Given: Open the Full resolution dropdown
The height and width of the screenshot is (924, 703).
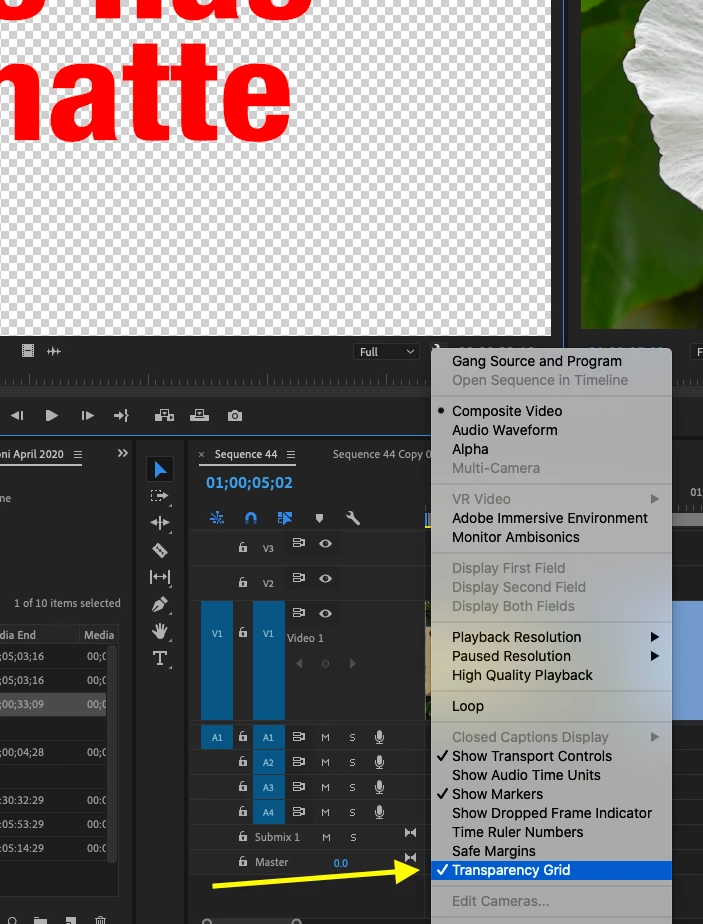Looking at the screenshot, I should pyautogui.click(x=387, y=352).
